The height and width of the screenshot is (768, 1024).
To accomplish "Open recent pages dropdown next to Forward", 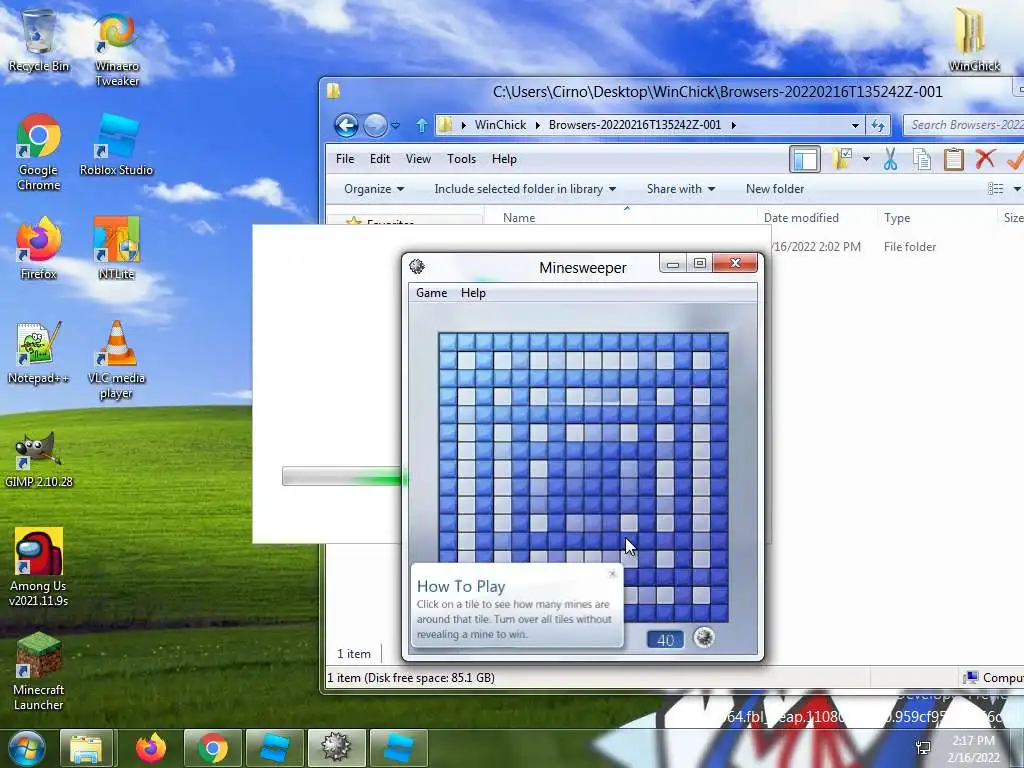I will pos(396,125).
